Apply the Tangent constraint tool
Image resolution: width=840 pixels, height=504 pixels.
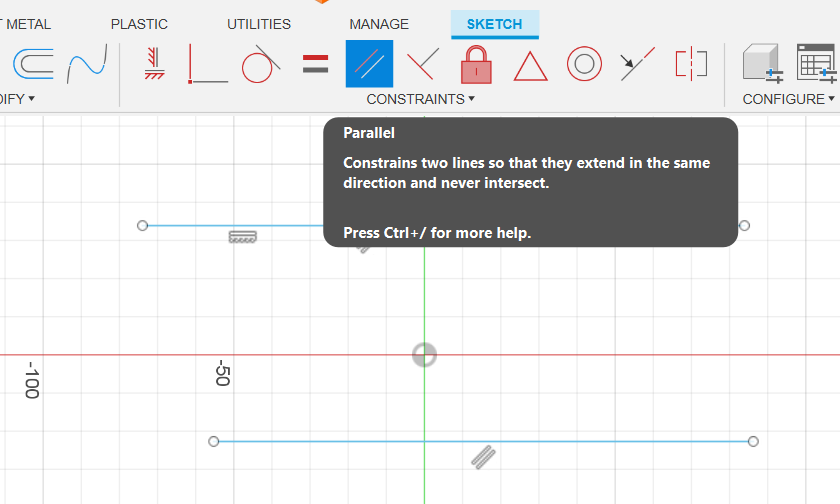tap(261, 64)
